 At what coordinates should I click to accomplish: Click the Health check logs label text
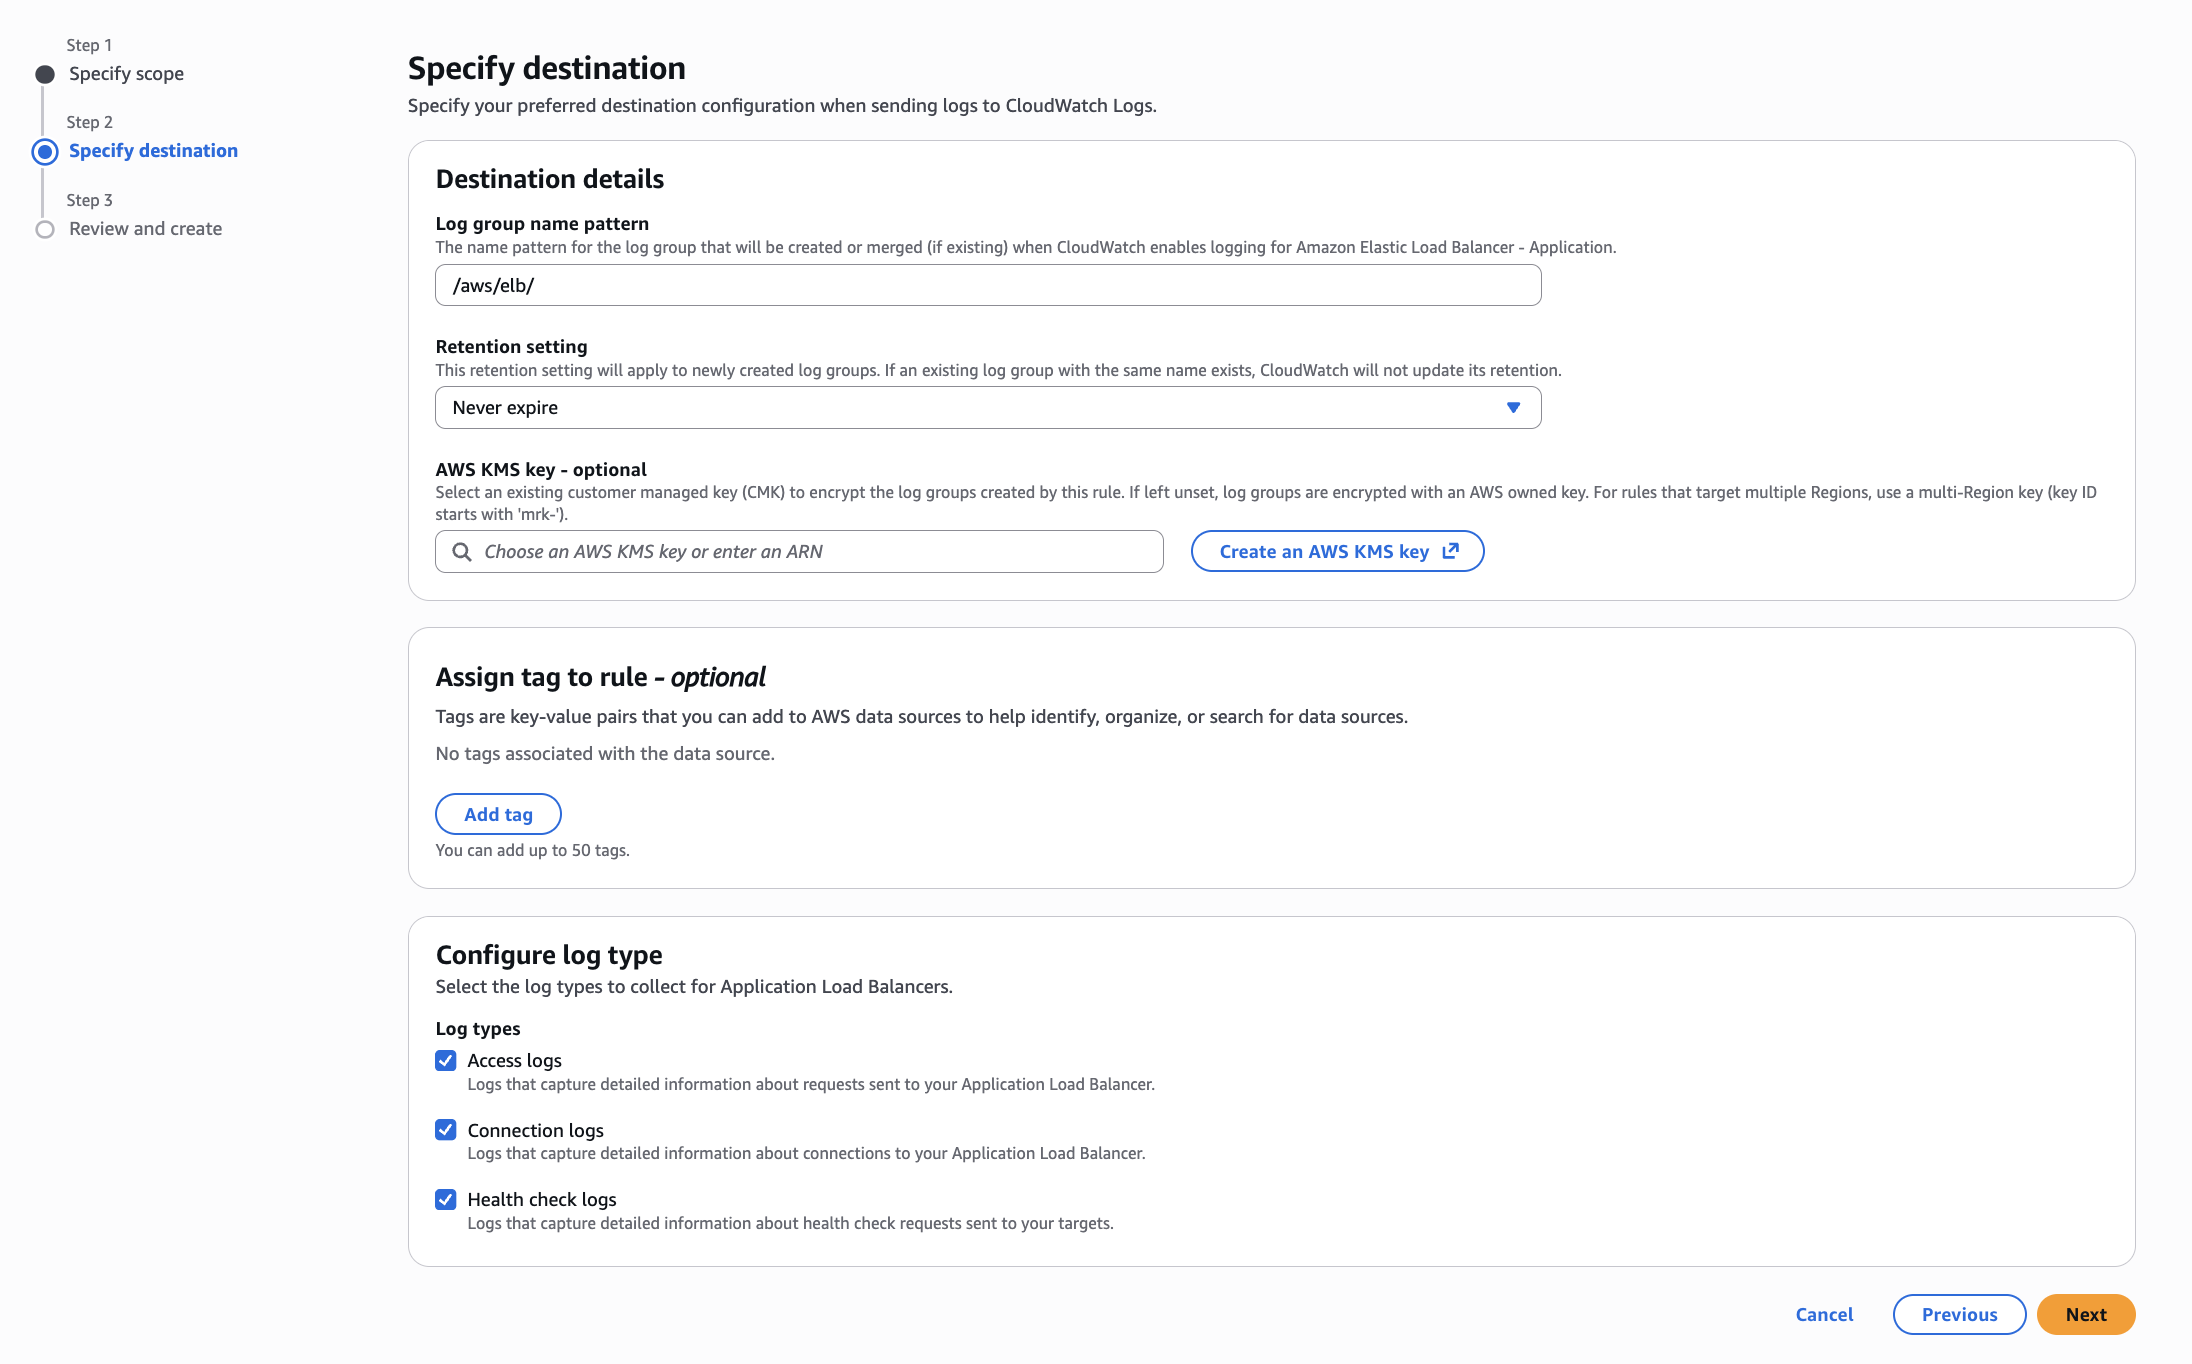(x=542, y=1199)
